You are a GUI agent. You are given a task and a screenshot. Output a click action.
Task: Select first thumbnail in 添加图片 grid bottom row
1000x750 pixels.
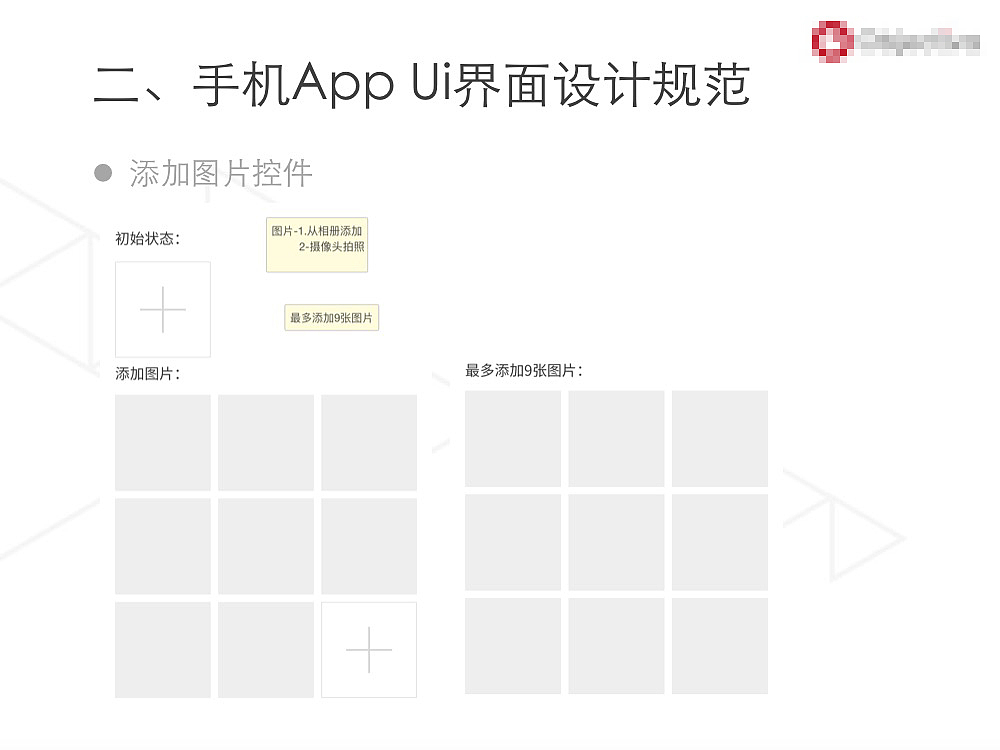tap(163, 650)
